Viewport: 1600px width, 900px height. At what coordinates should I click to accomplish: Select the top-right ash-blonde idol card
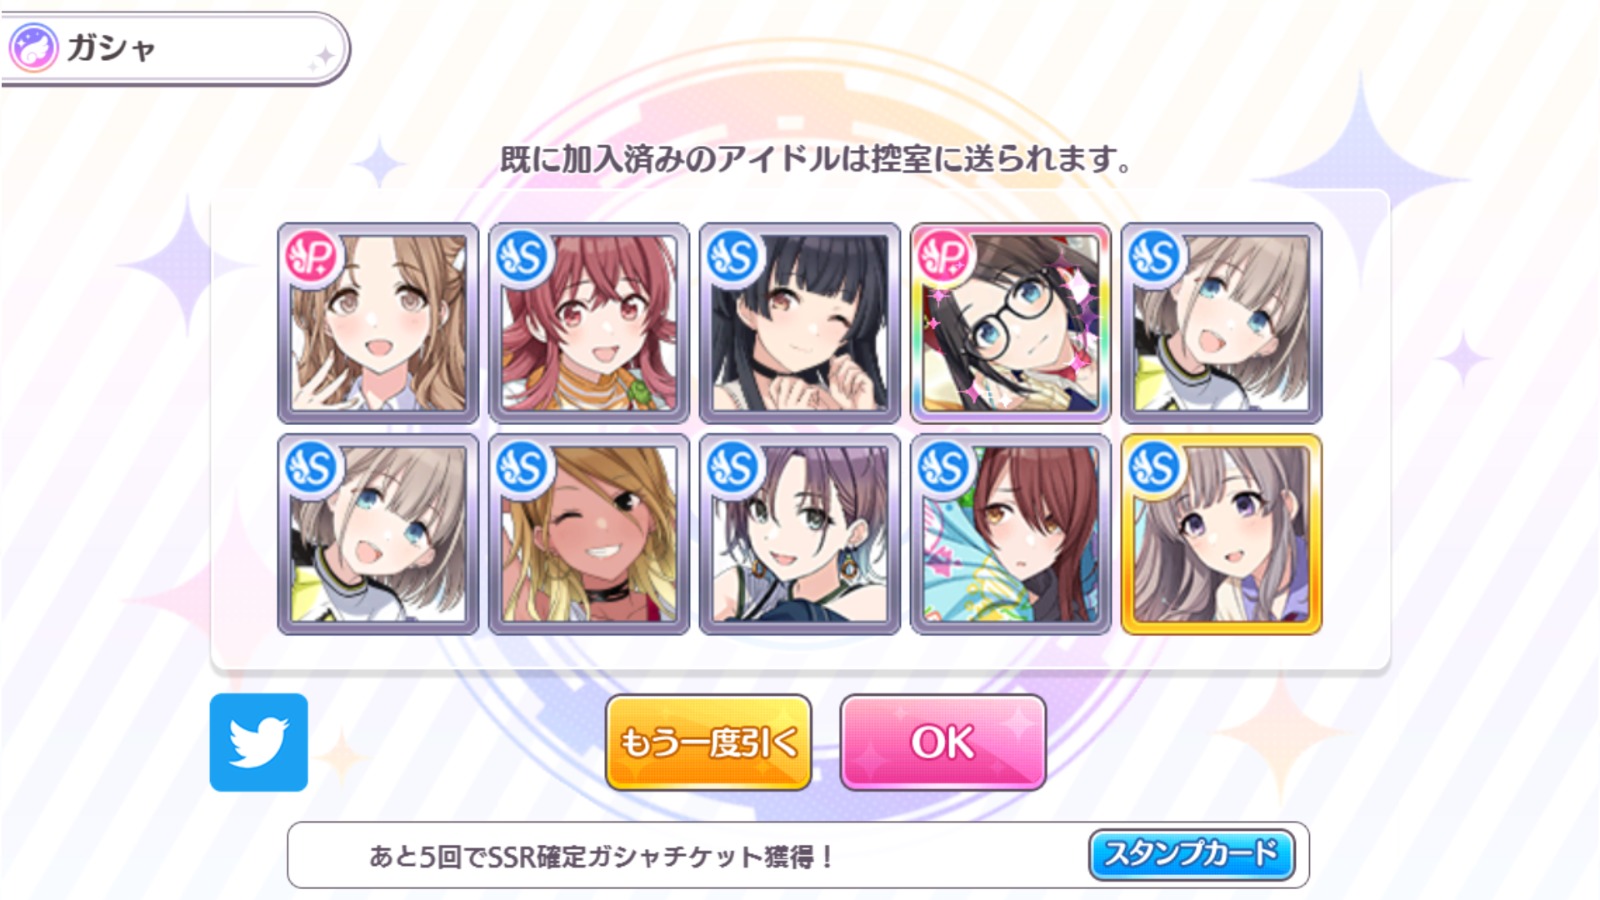point(1221,323)
